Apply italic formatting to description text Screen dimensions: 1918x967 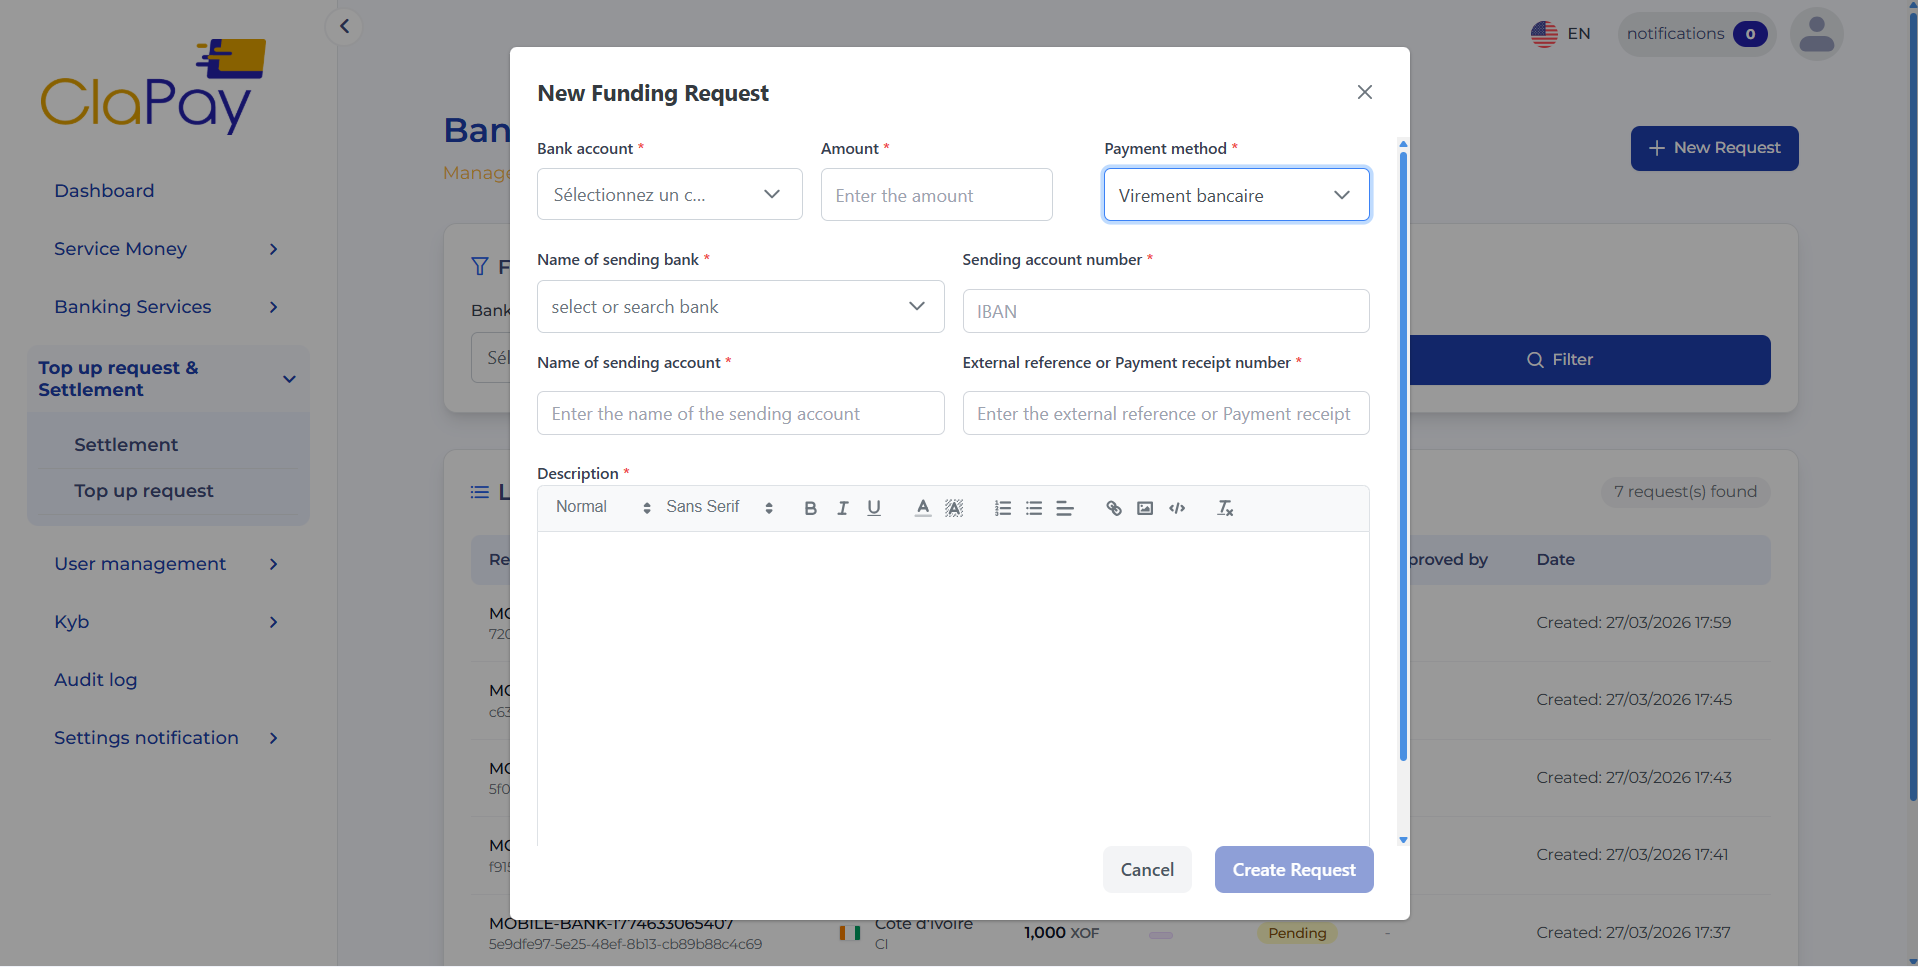842,508
